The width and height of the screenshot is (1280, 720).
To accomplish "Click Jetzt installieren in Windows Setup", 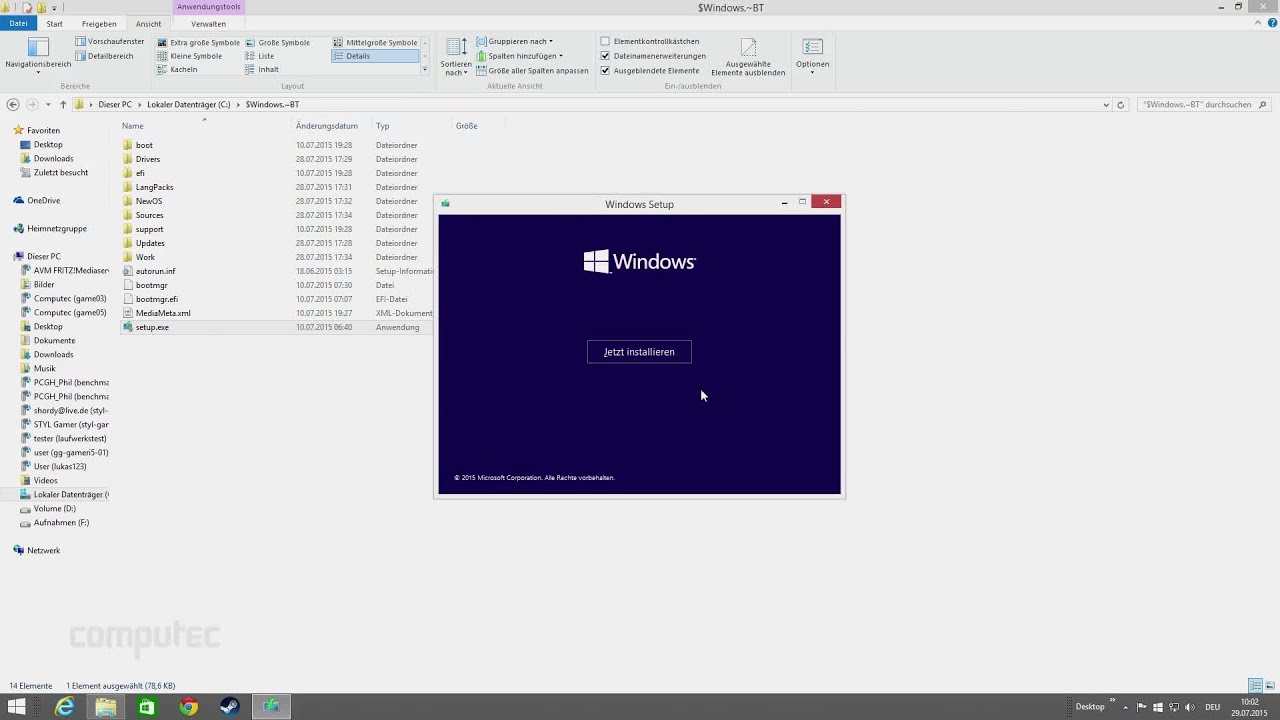I will click(639, 352).
